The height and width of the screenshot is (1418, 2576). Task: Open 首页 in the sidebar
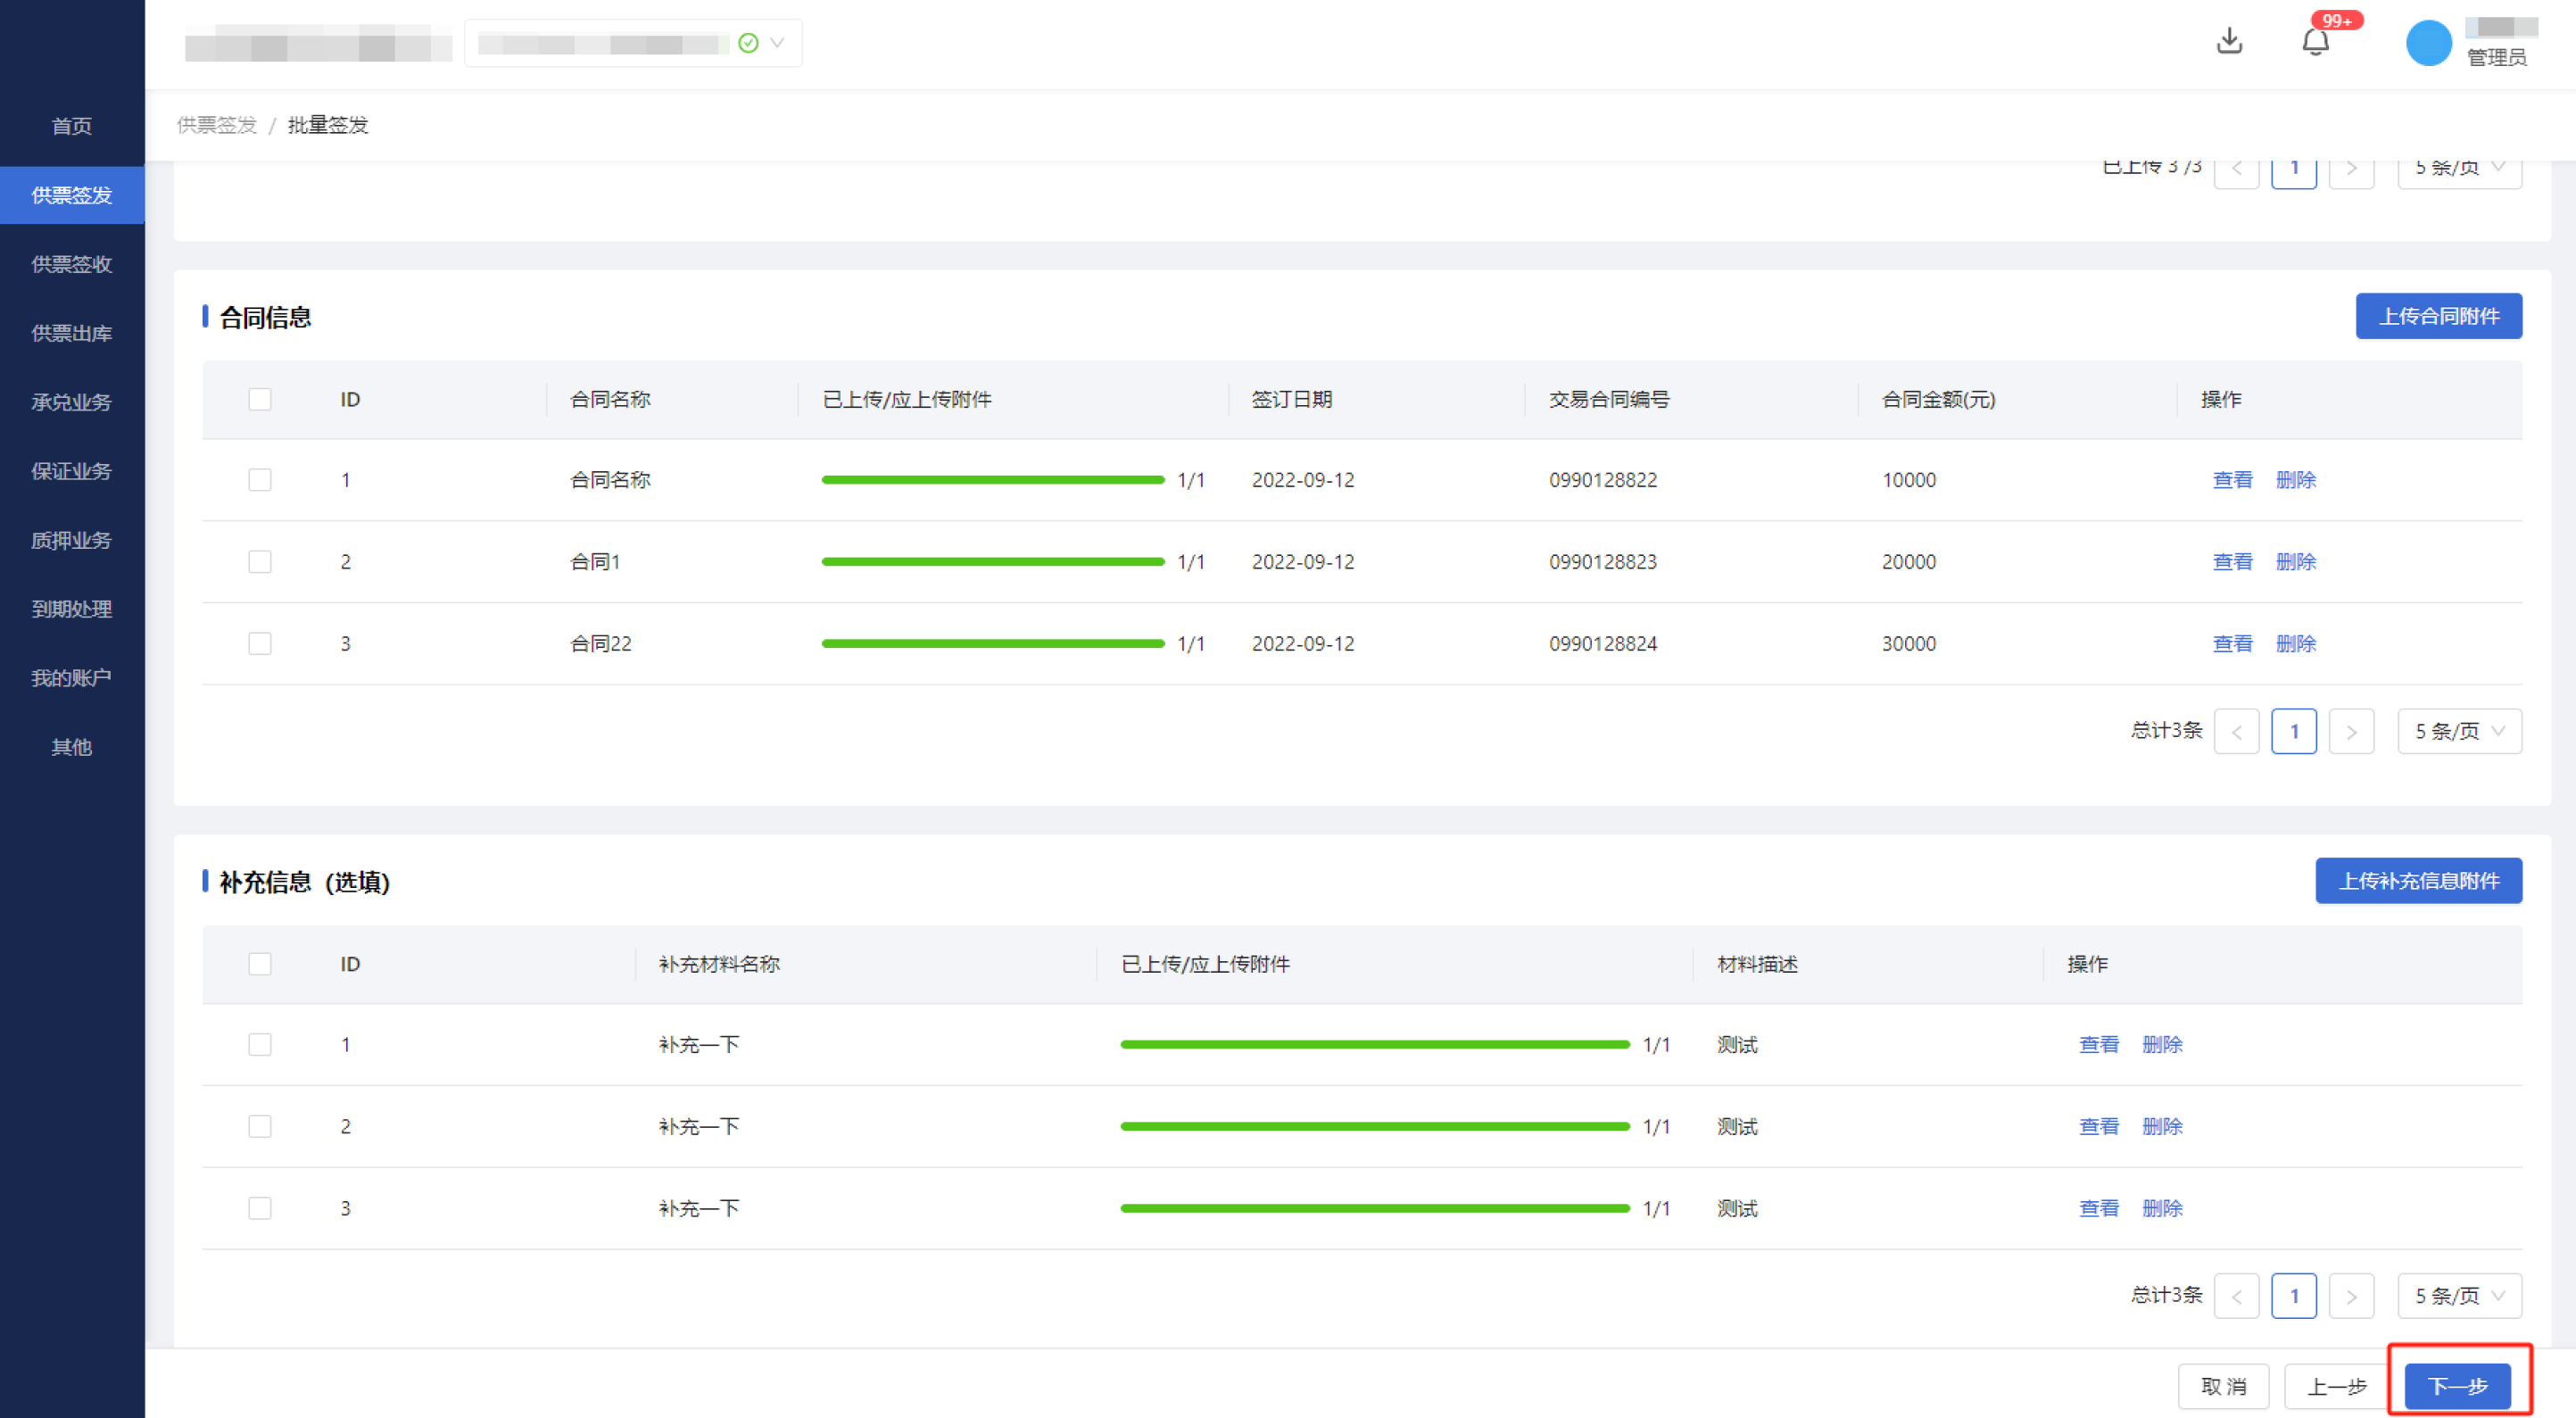tap(72, 126)
